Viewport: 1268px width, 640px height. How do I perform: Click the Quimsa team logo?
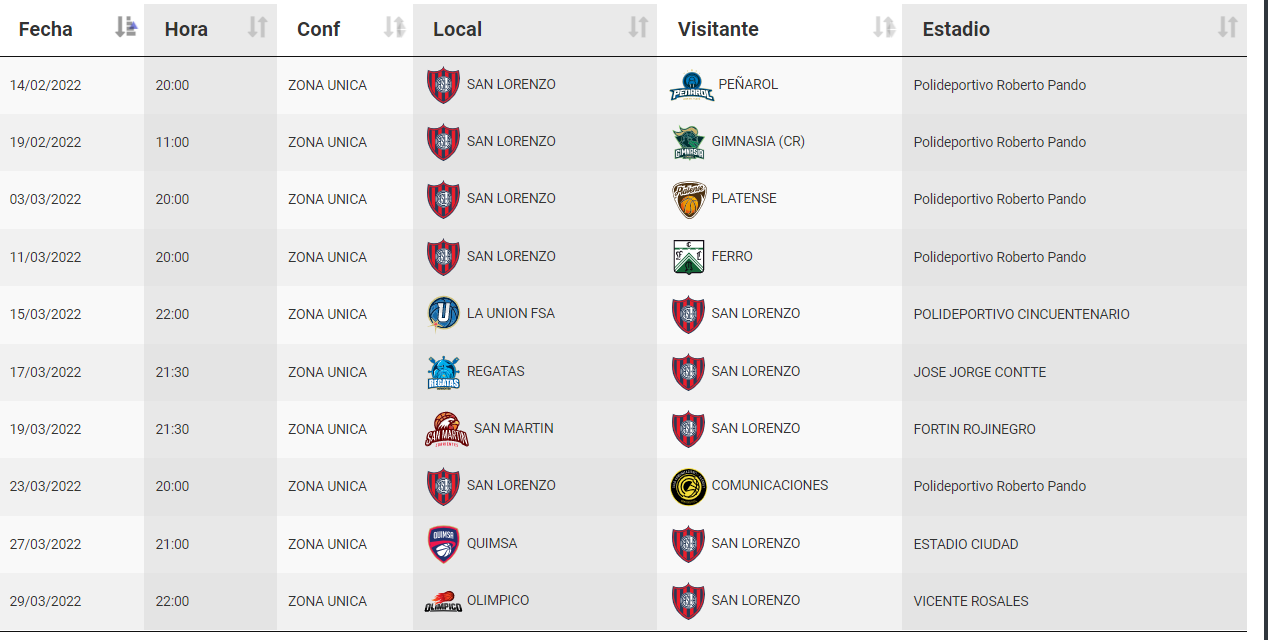(x=443, y=544)
